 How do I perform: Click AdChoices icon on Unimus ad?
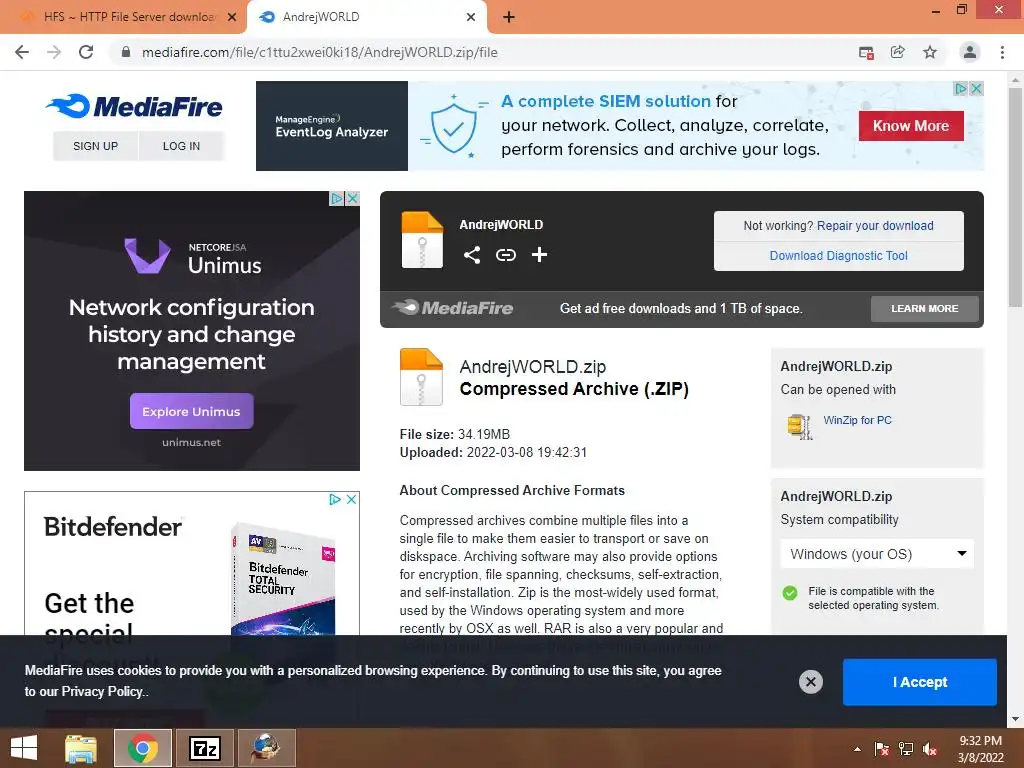337,198
